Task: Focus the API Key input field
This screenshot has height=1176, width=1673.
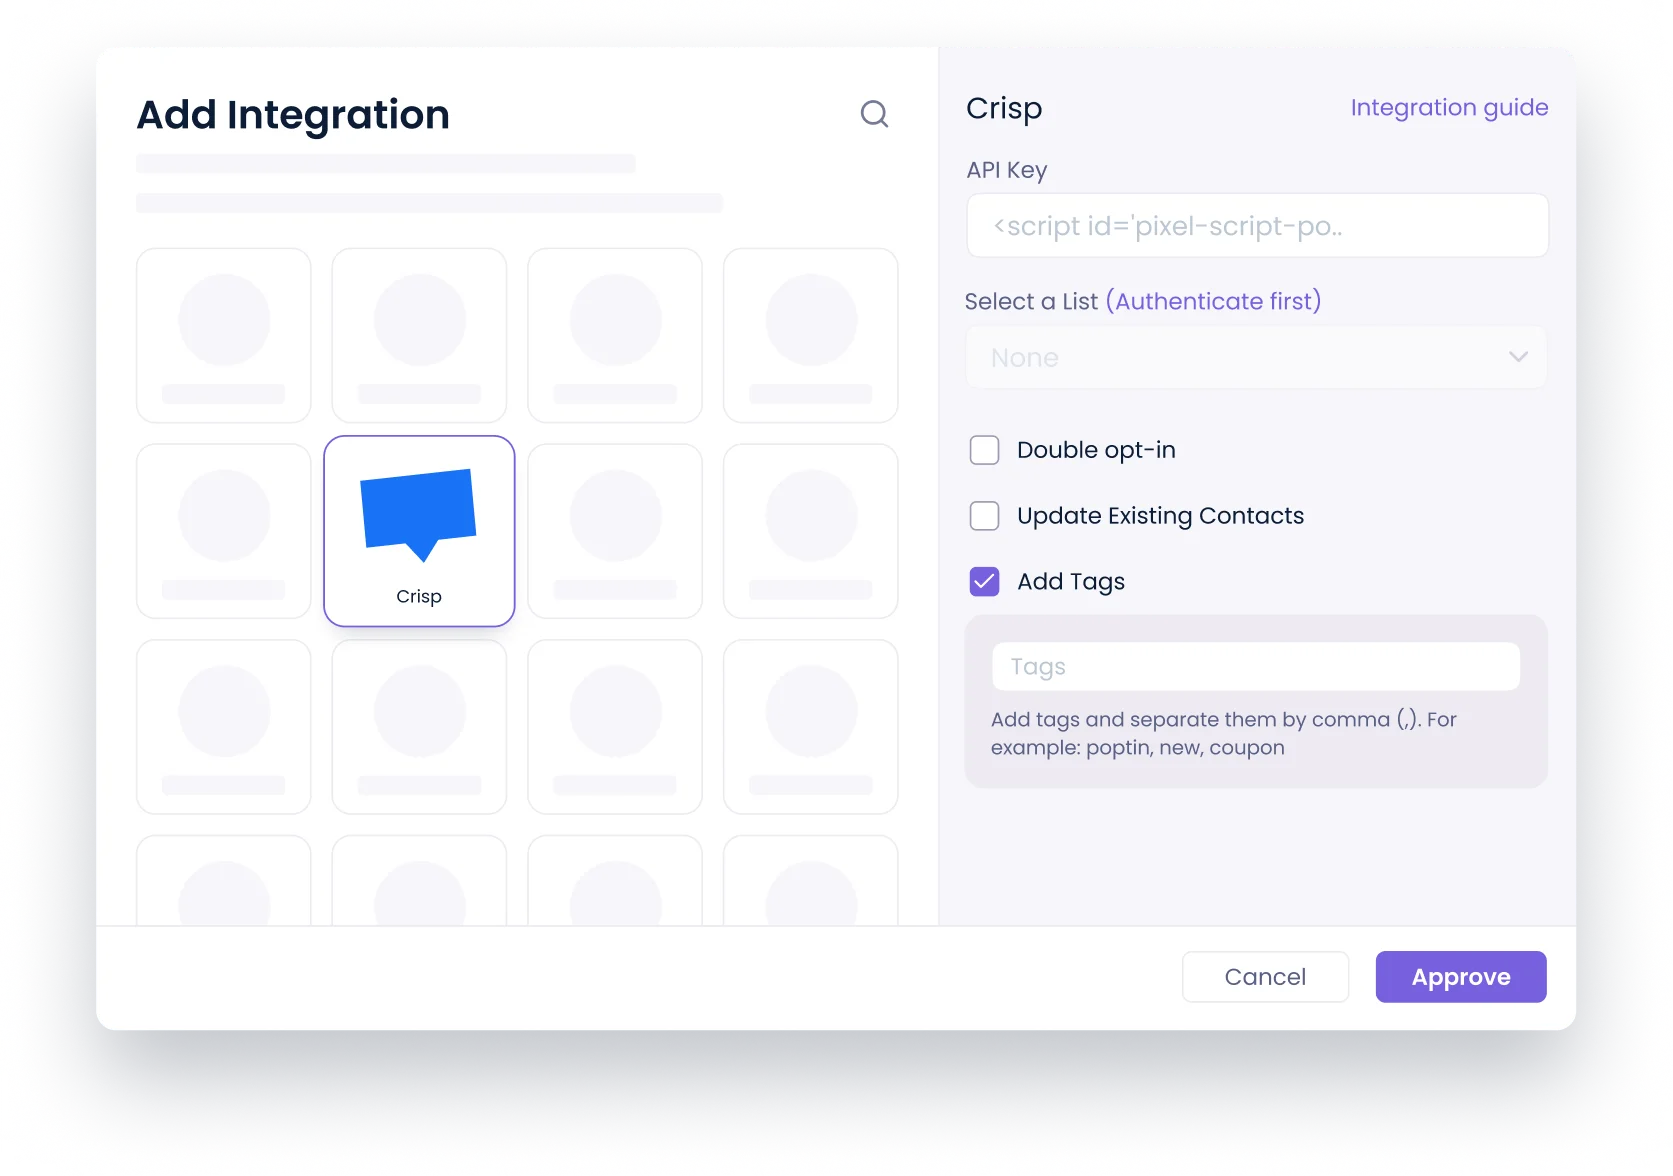Action: point(1257,226)
